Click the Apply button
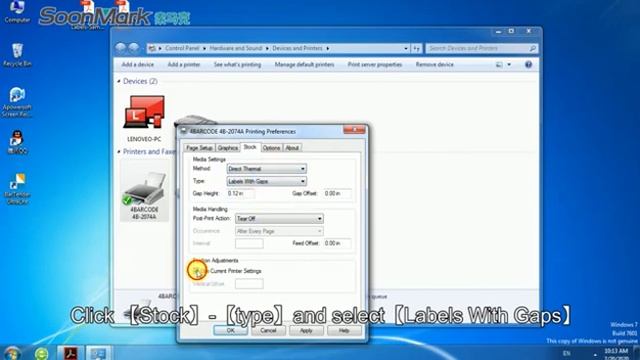640x360 pixels. click(306, 331)
